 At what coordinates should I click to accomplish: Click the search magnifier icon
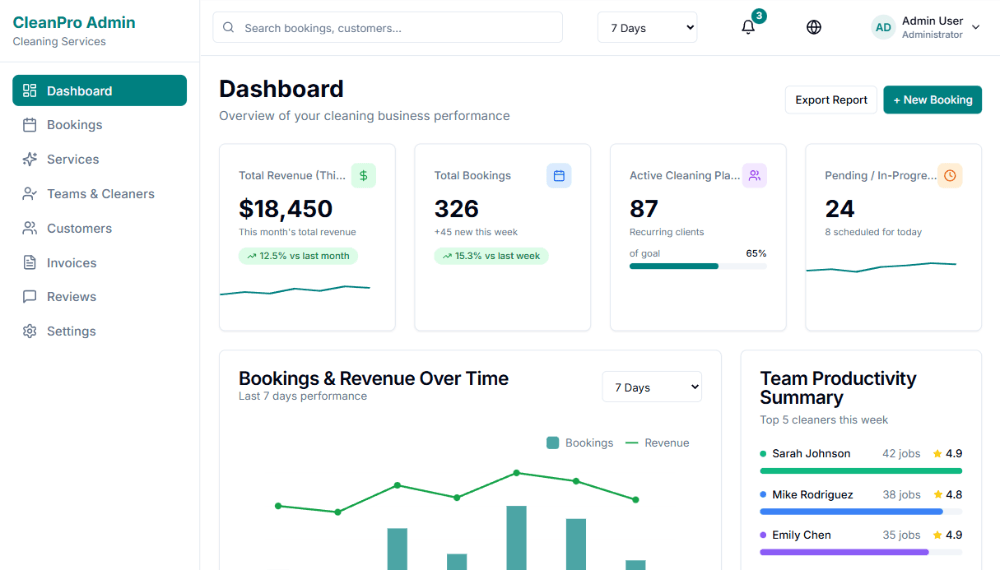tap(228, 27)
